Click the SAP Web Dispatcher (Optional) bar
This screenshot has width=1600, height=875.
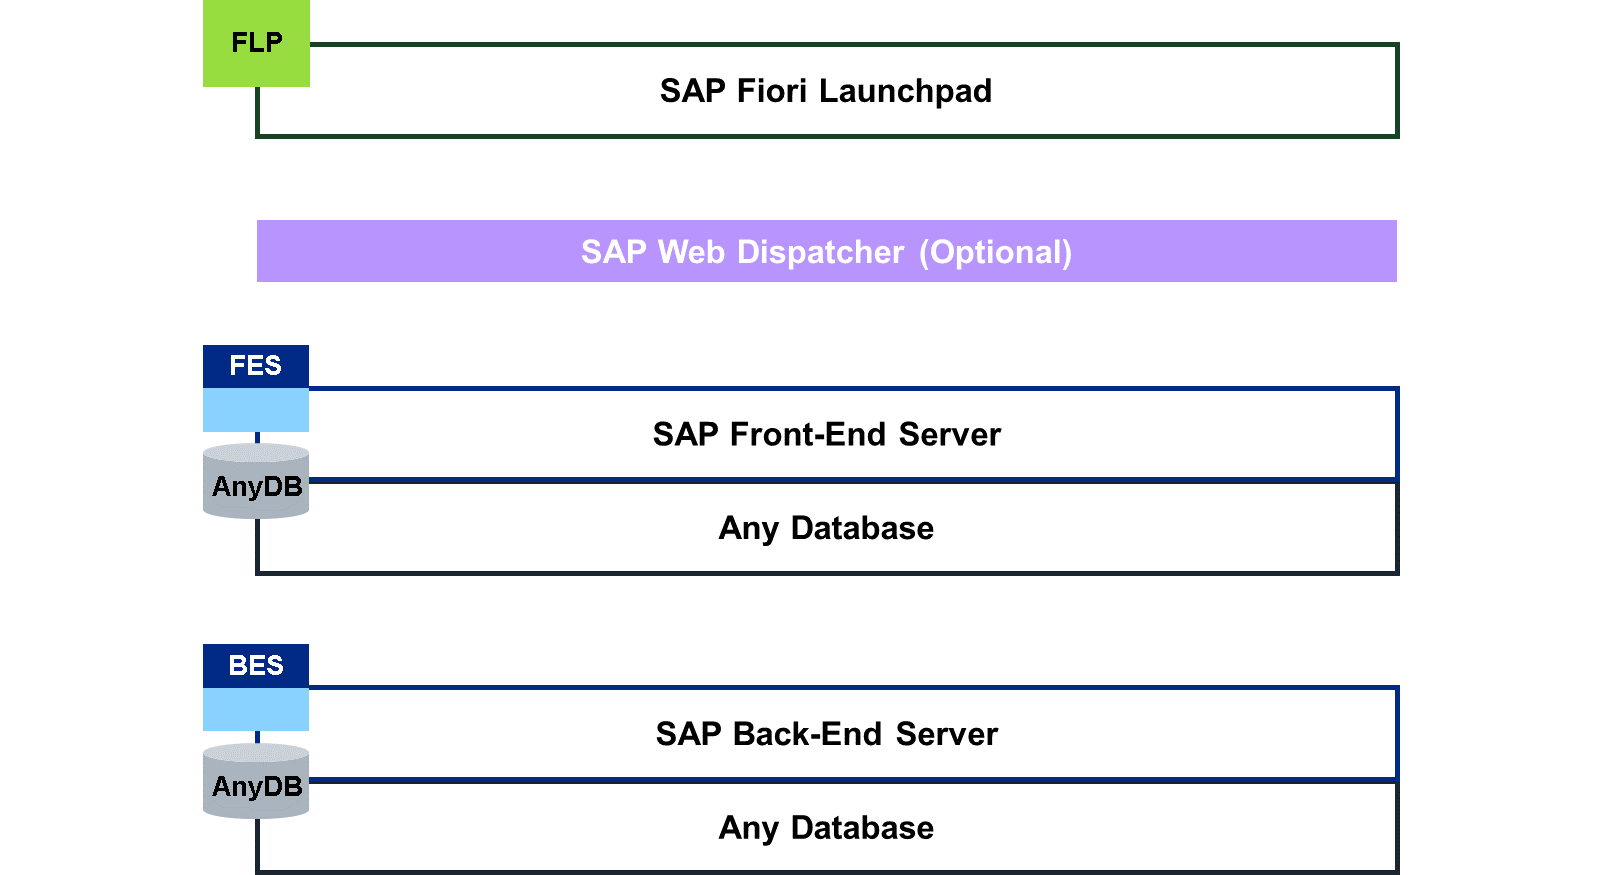(x=827, y=251)
